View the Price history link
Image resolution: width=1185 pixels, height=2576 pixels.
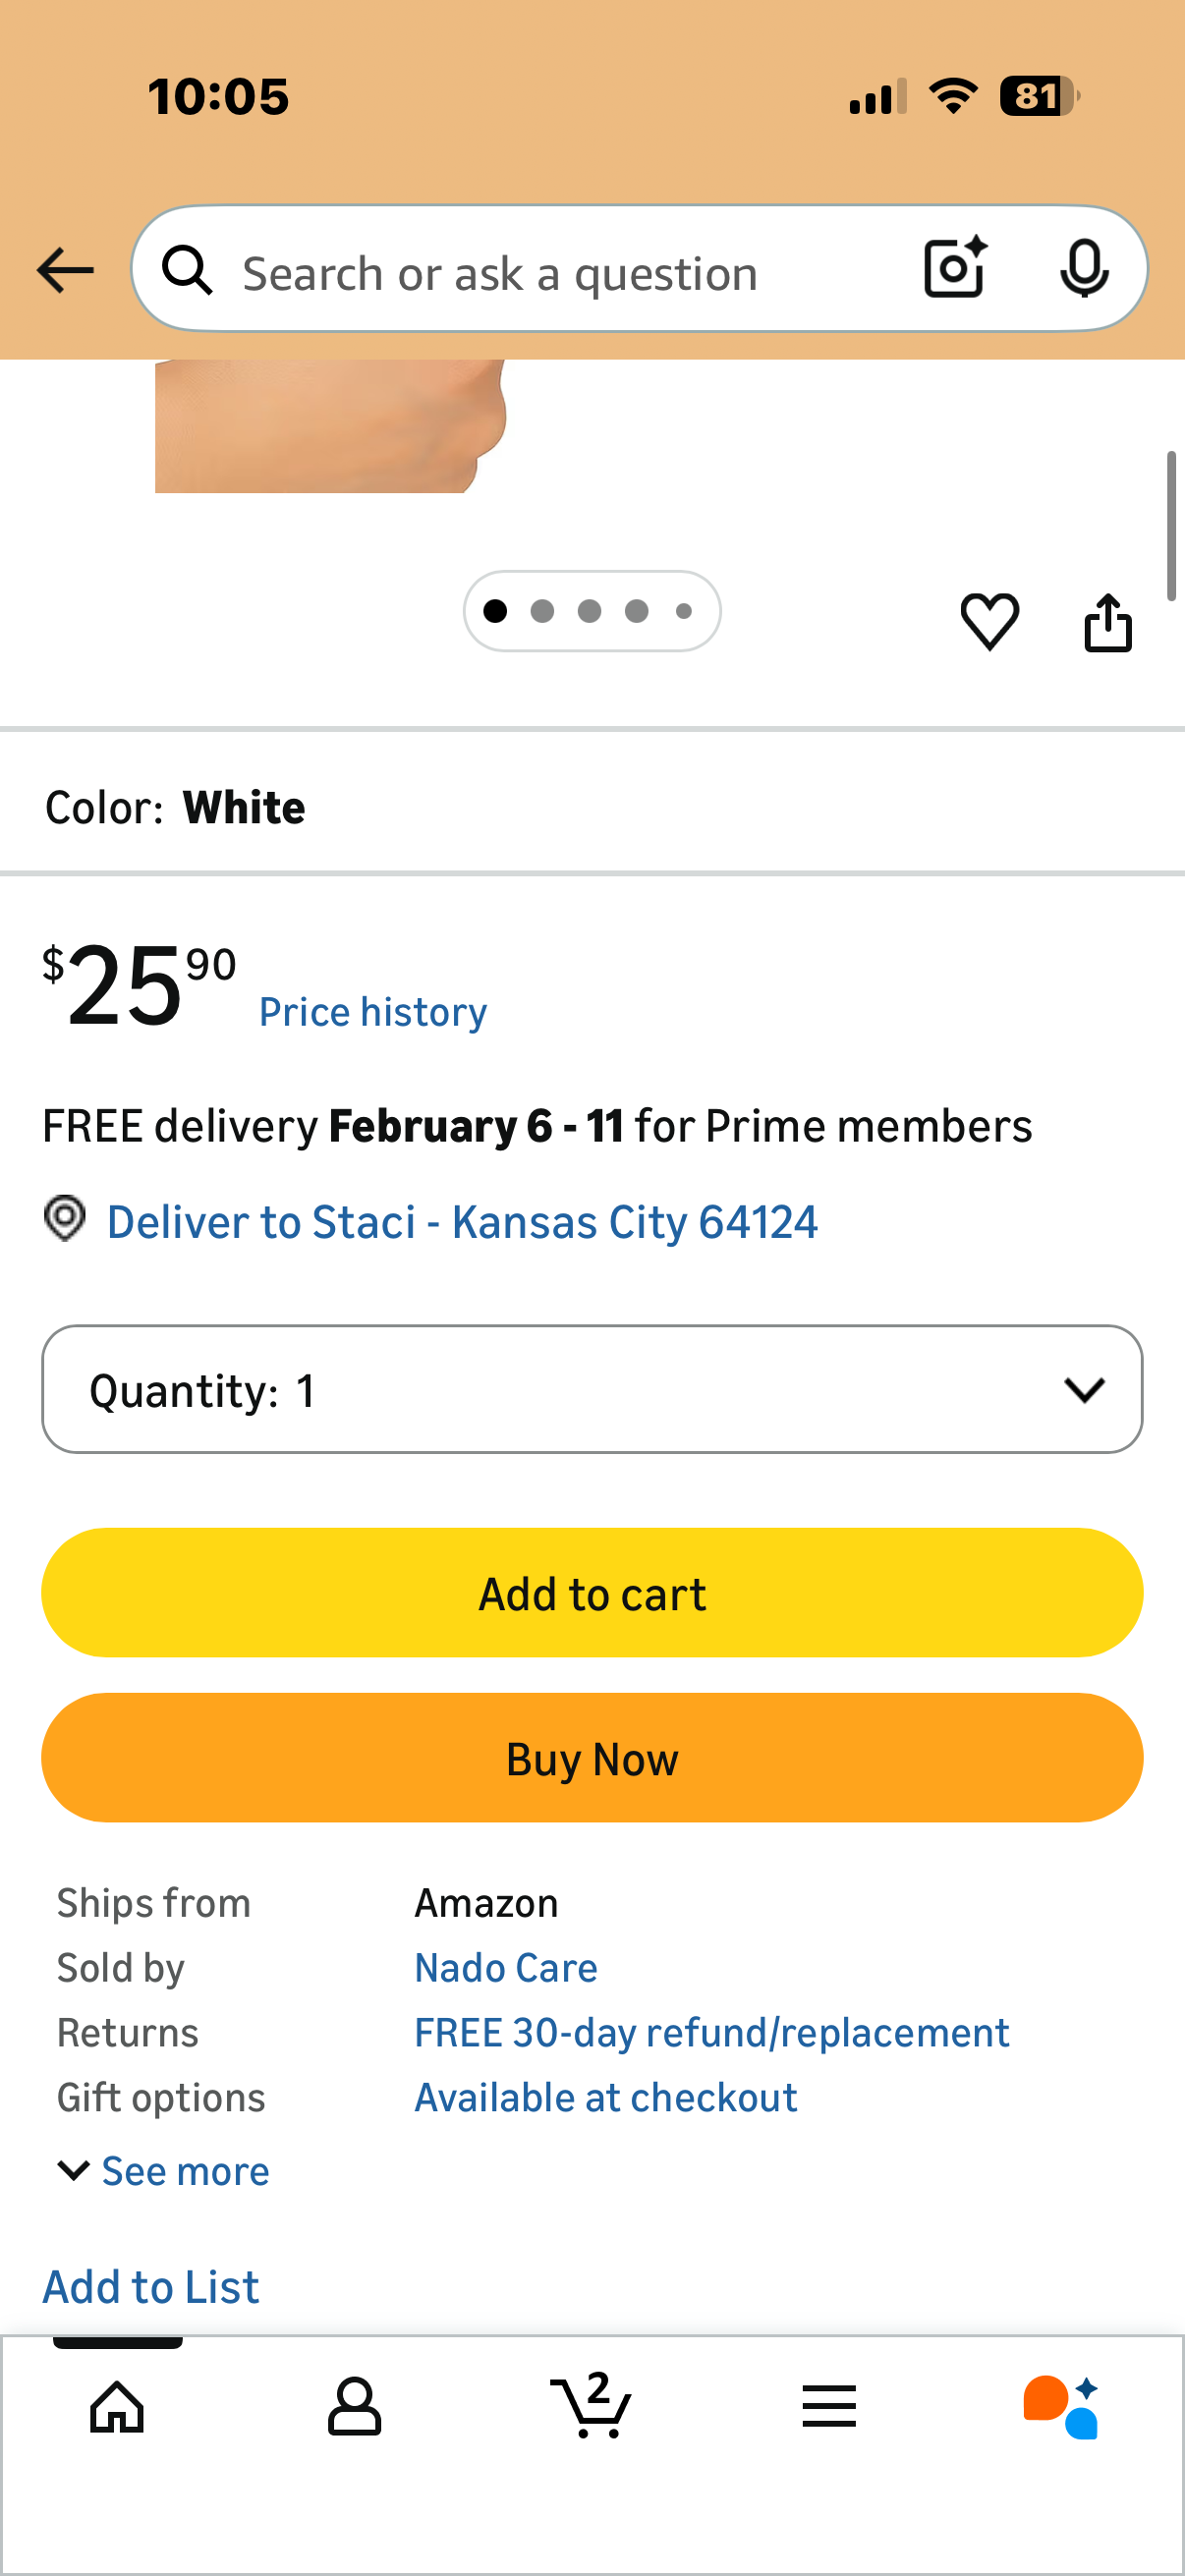click(372, 1011)
